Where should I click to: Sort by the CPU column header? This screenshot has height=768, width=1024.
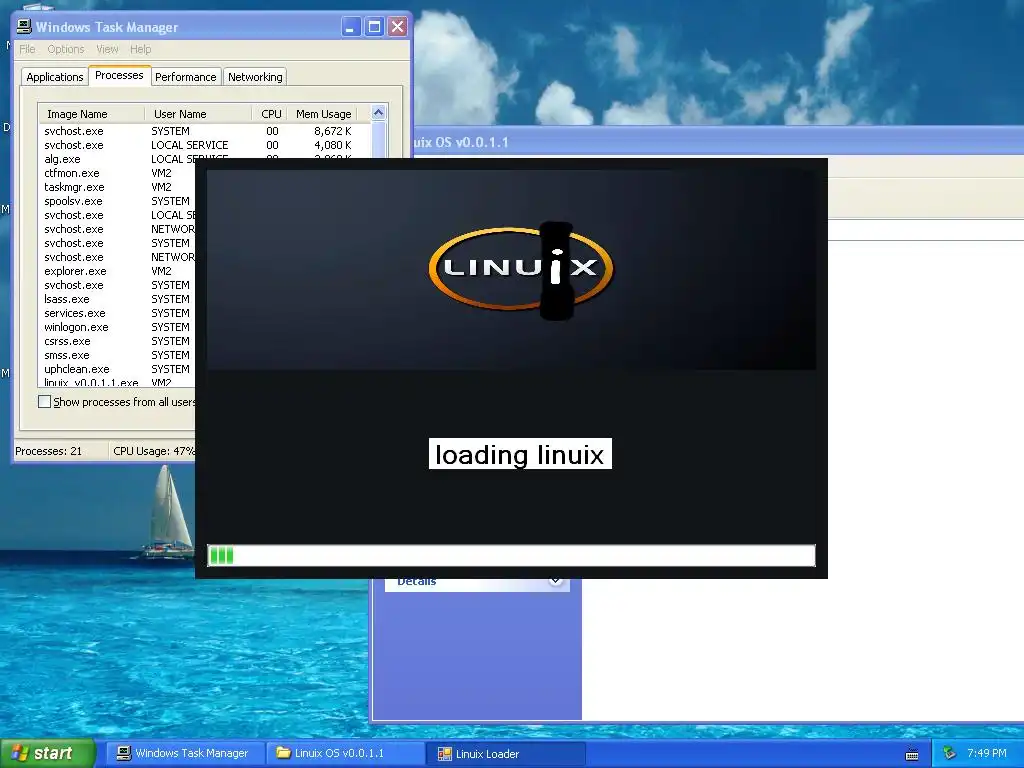click(x=270, y=114)
